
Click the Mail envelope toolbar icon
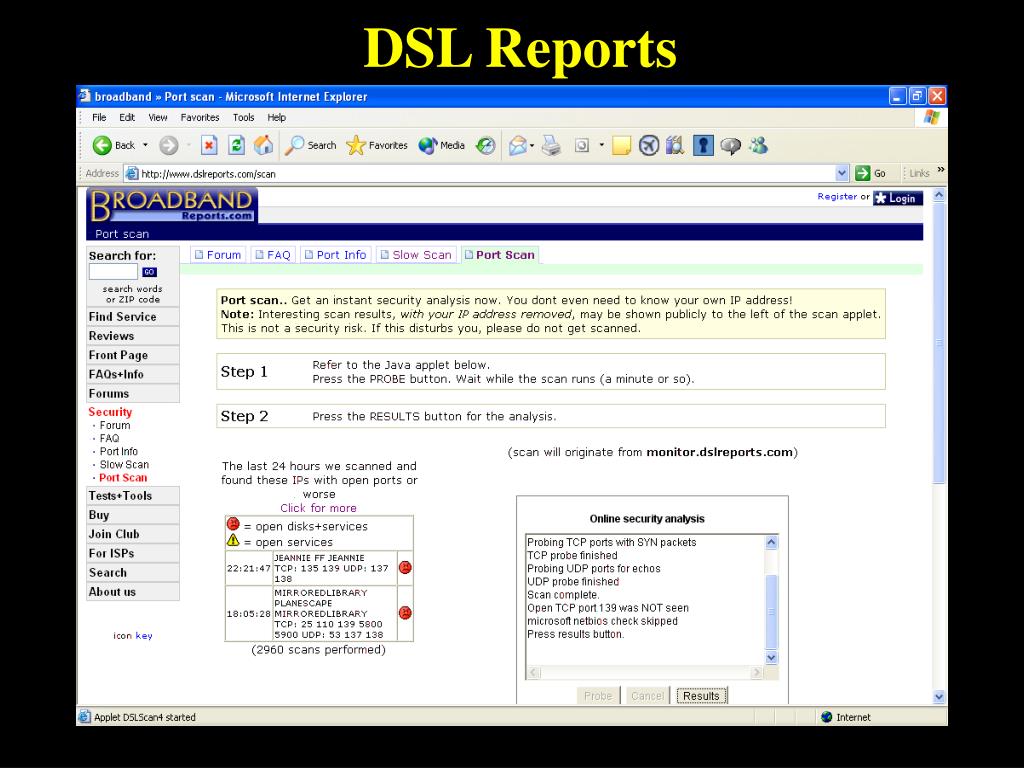[x=517, y=145]
